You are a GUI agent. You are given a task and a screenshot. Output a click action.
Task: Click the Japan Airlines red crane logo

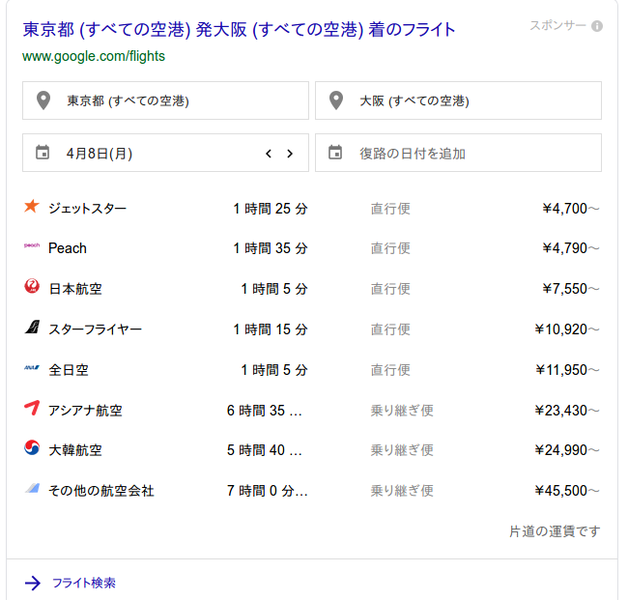32,286
